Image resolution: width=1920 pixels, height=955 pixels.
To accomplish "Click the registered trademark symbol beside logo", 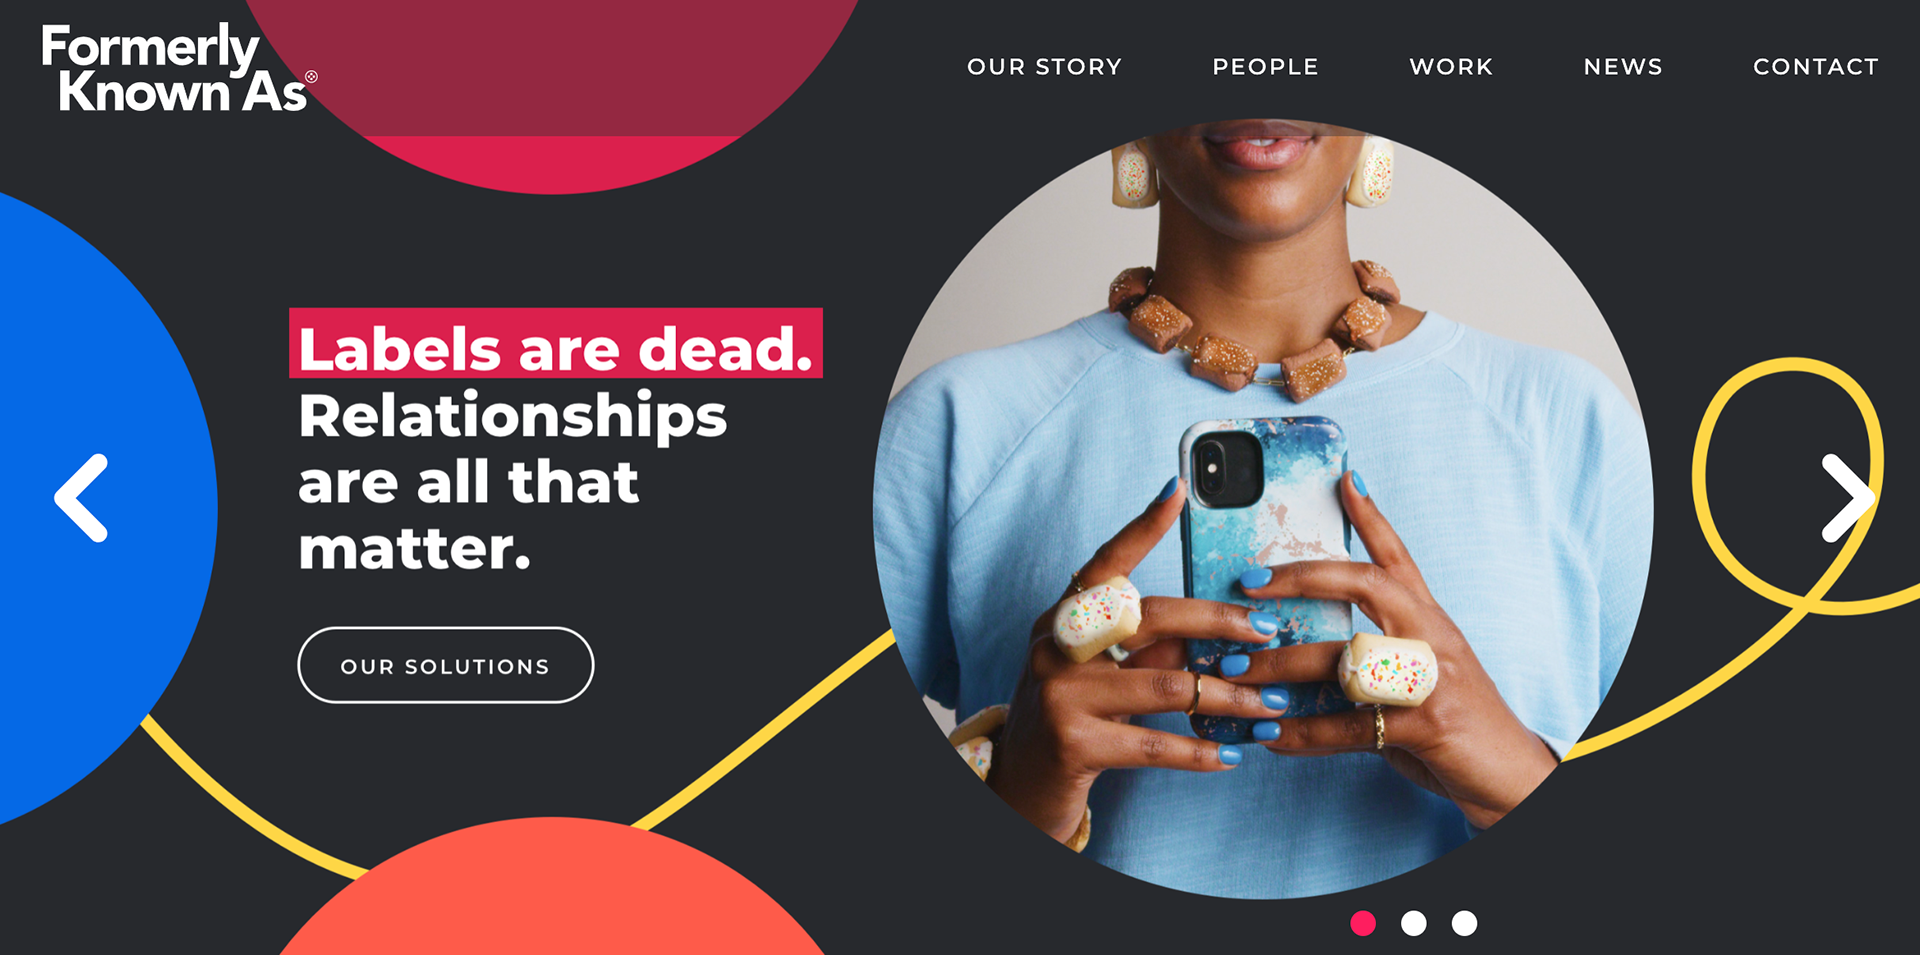I will point(311,77).
